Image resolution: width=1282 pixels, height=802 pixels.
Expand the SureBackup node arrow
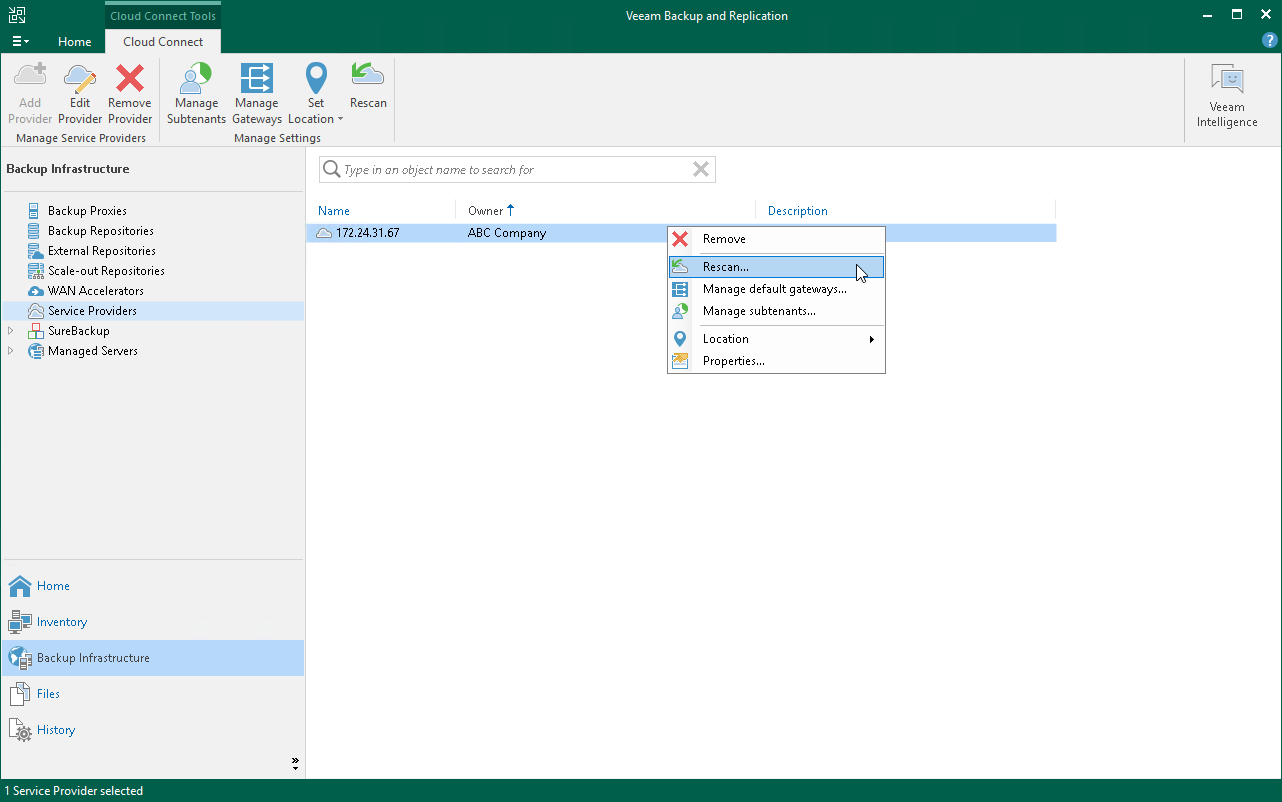[x=11, y=331]
